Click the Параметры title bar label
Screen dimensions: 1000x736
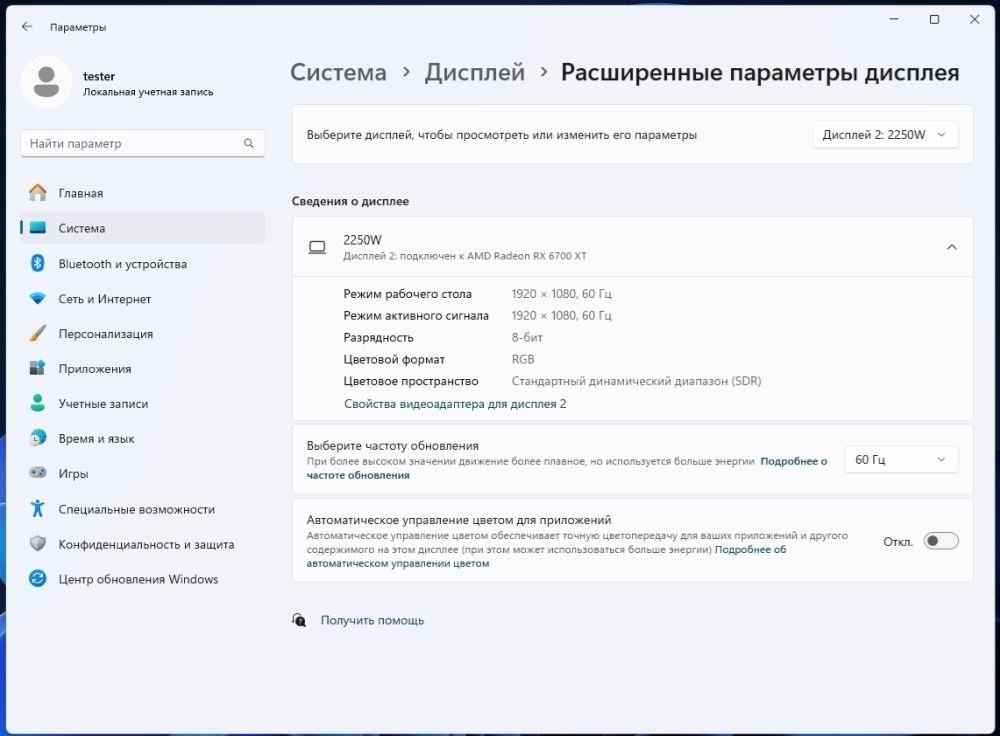point(78,27)
